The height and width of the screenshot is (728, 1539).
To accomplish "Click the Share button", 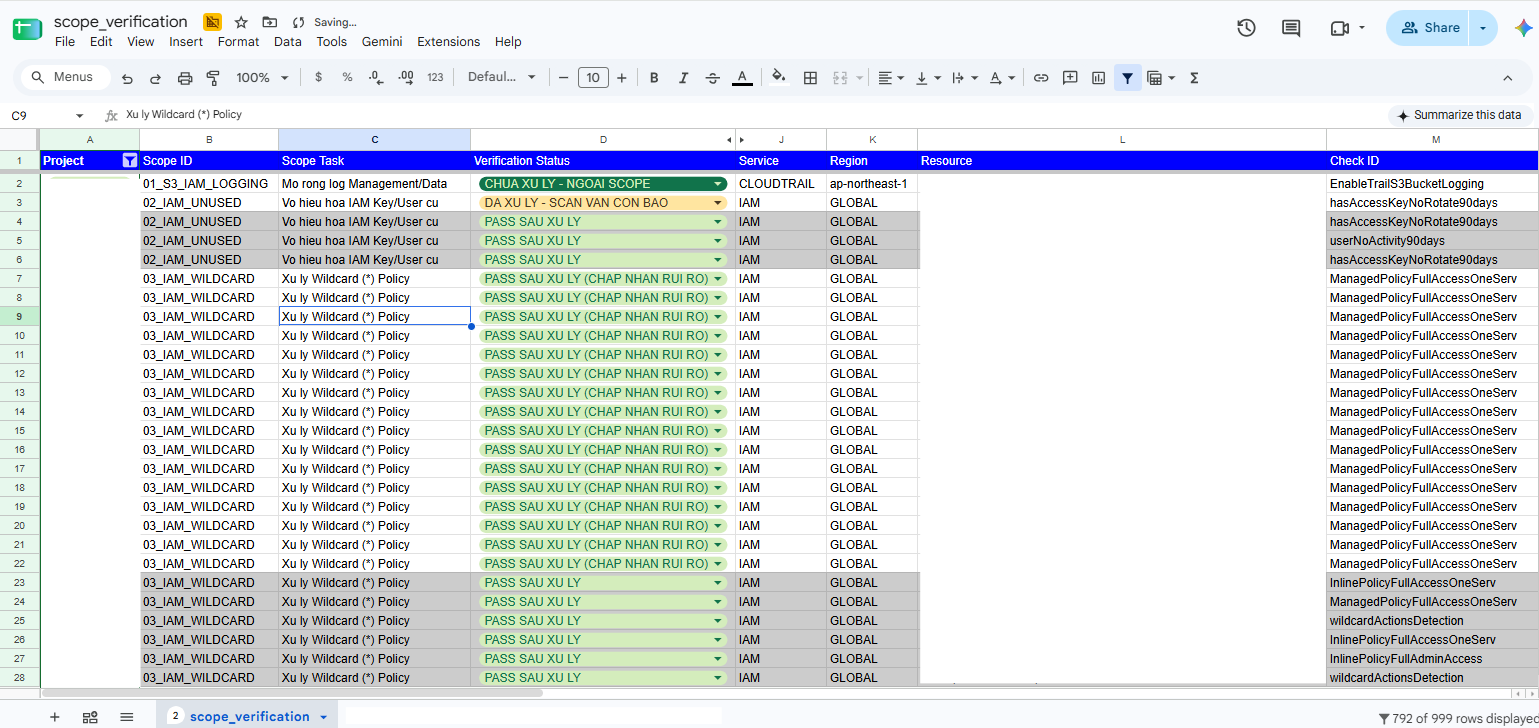I will pos(1430,28).
